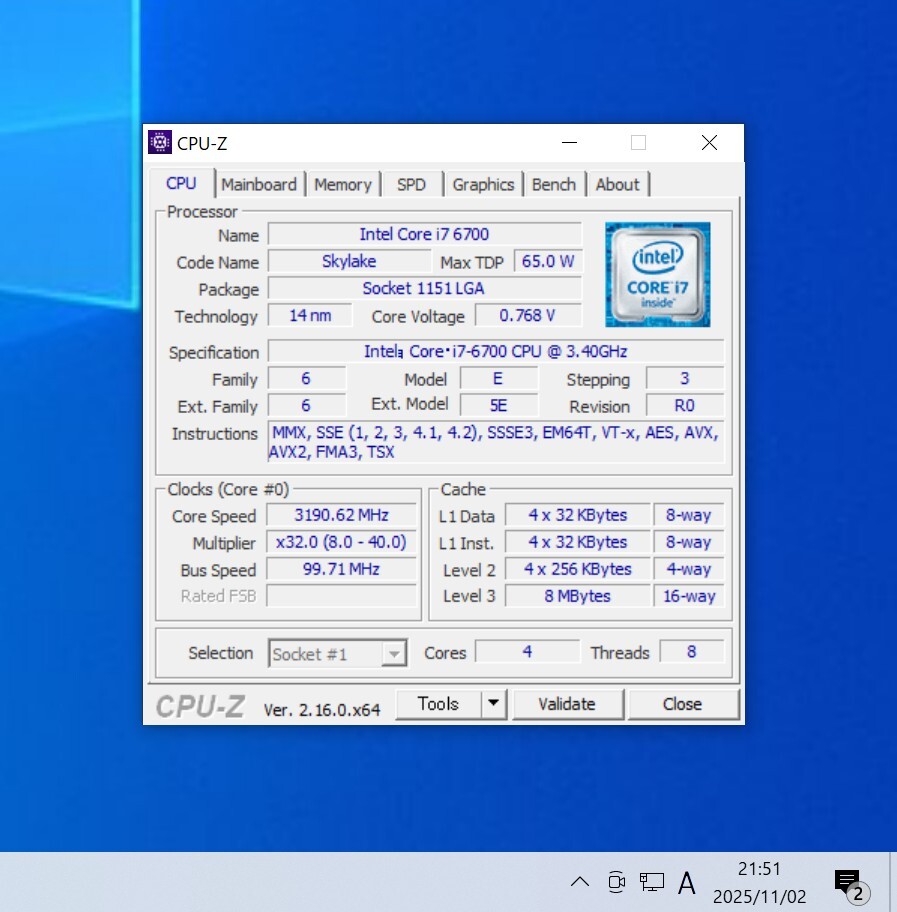
Task: Expand the hidden tray icons chevron
Action: pyautogui.click(x=580, y=882)
